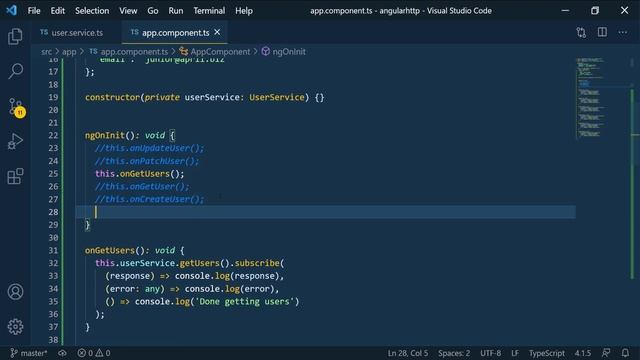The image size is (640, 360).
Task: Click this.onGetUsers() call on line 25
Action: (x=140, y=174)
